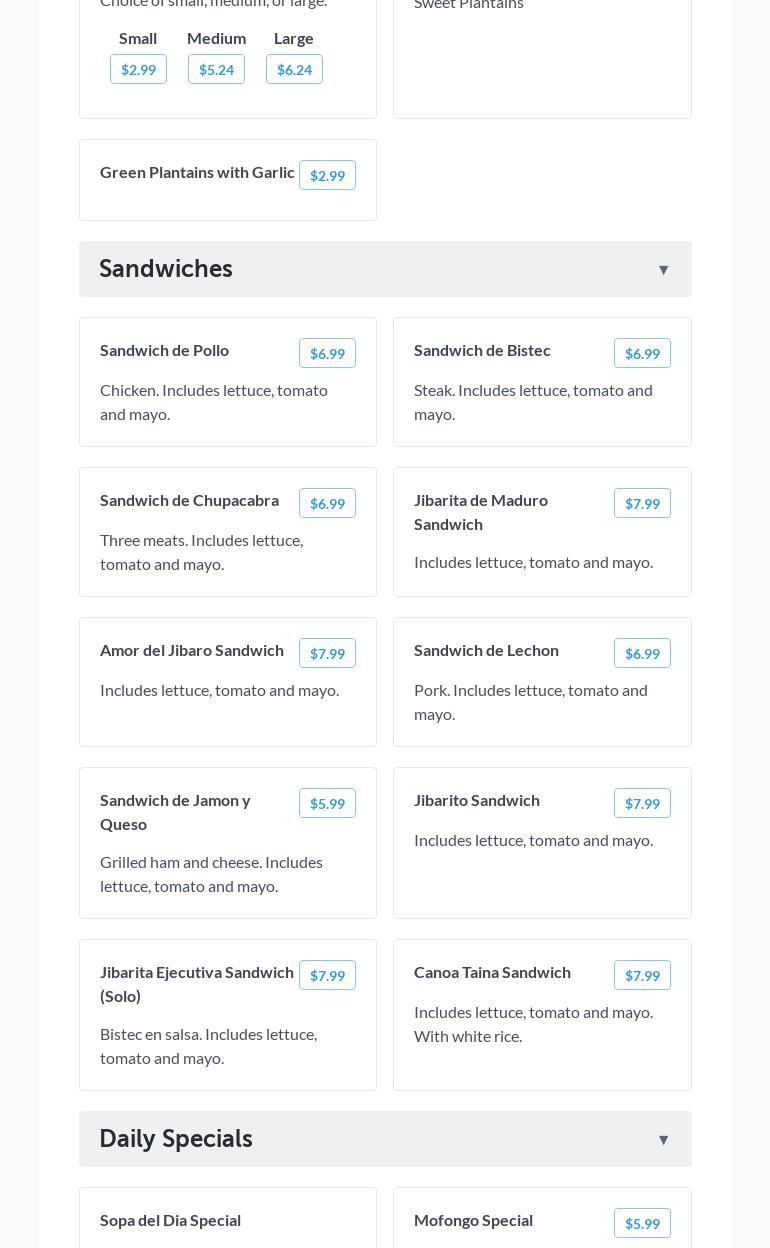Select Medium size $5.24 price
770x1248 pixels.
[216, 69]
